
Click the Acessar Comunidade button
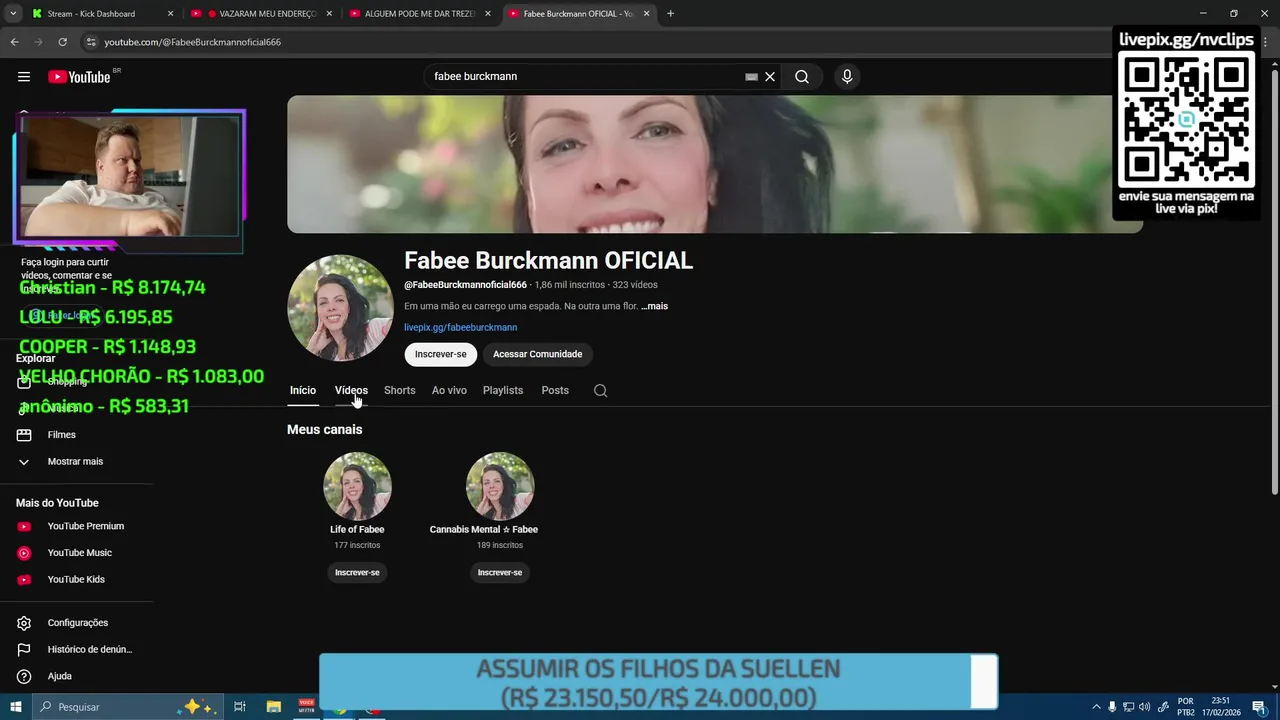(537, 354)
